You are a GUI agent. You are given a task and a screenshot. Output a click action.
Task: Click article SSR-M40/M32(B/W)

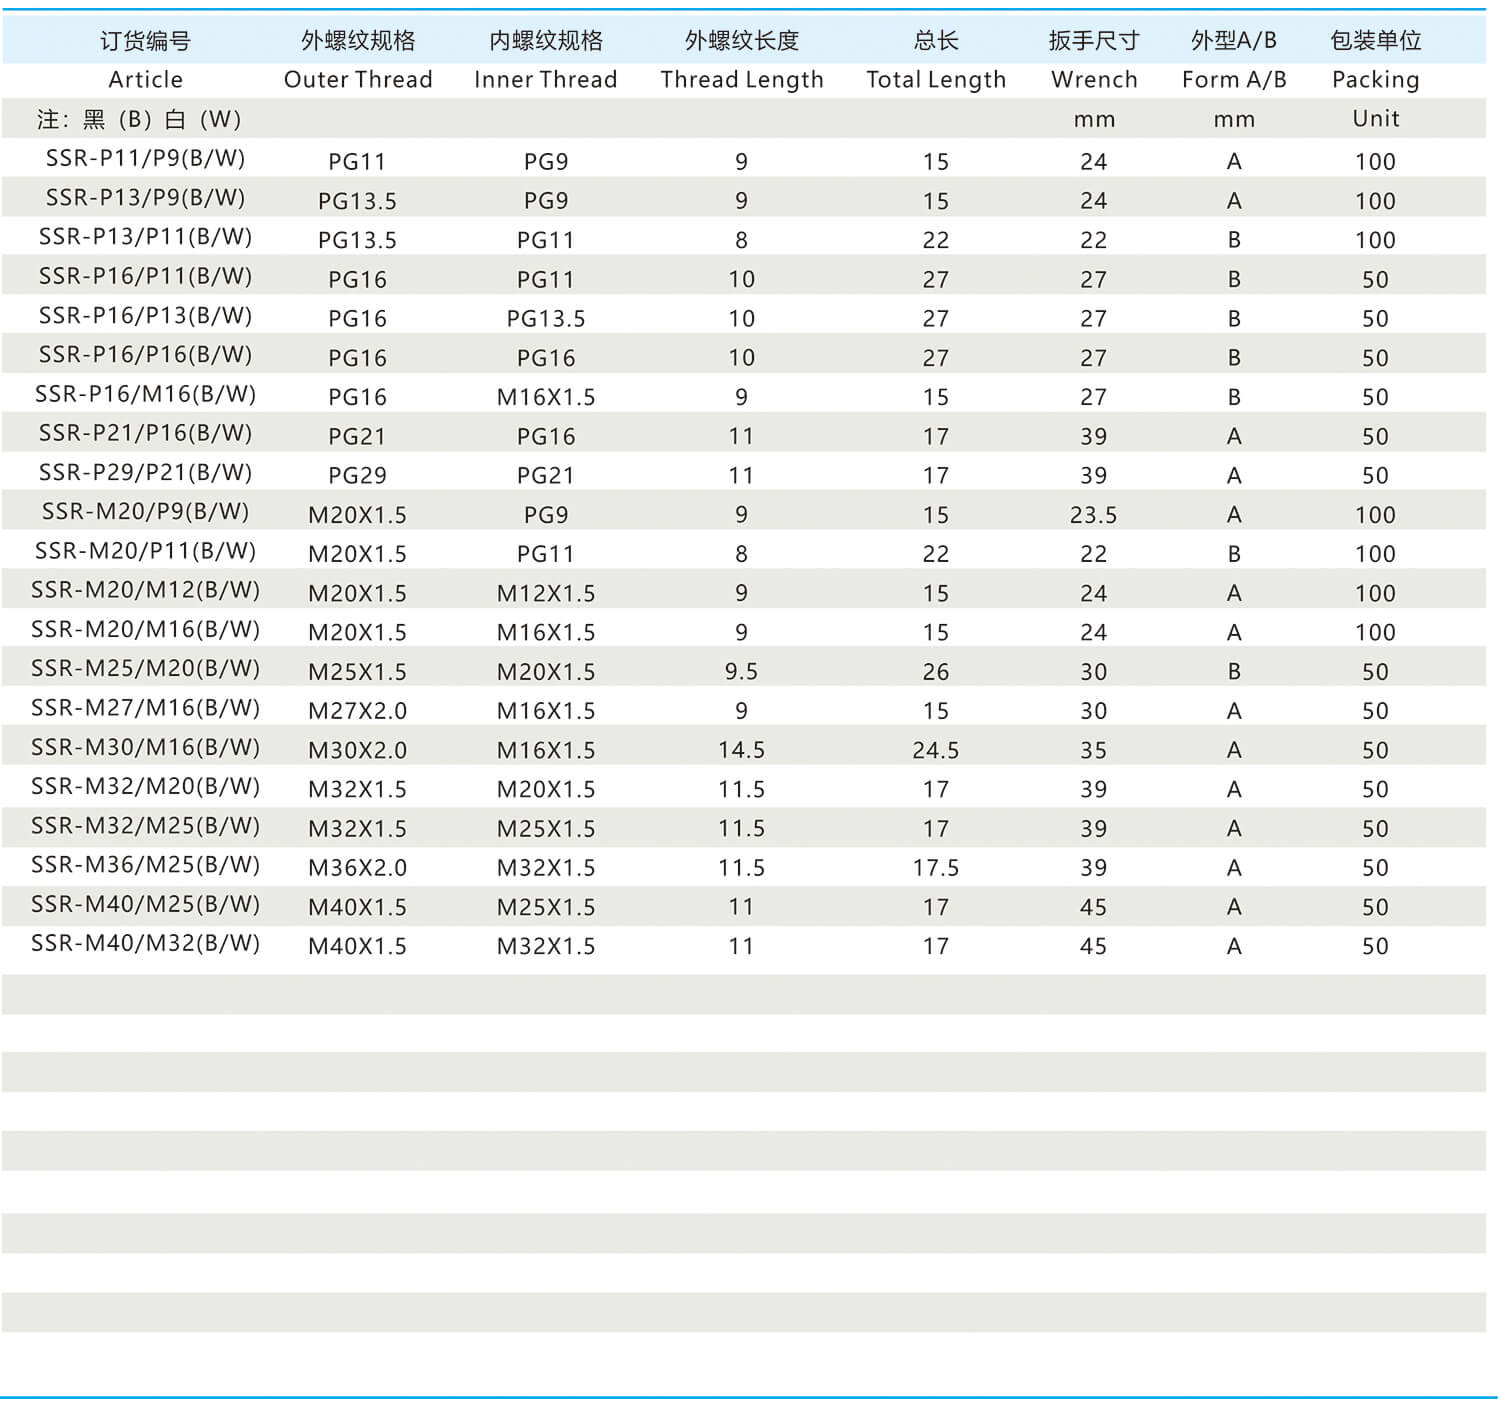pos(145,944)
